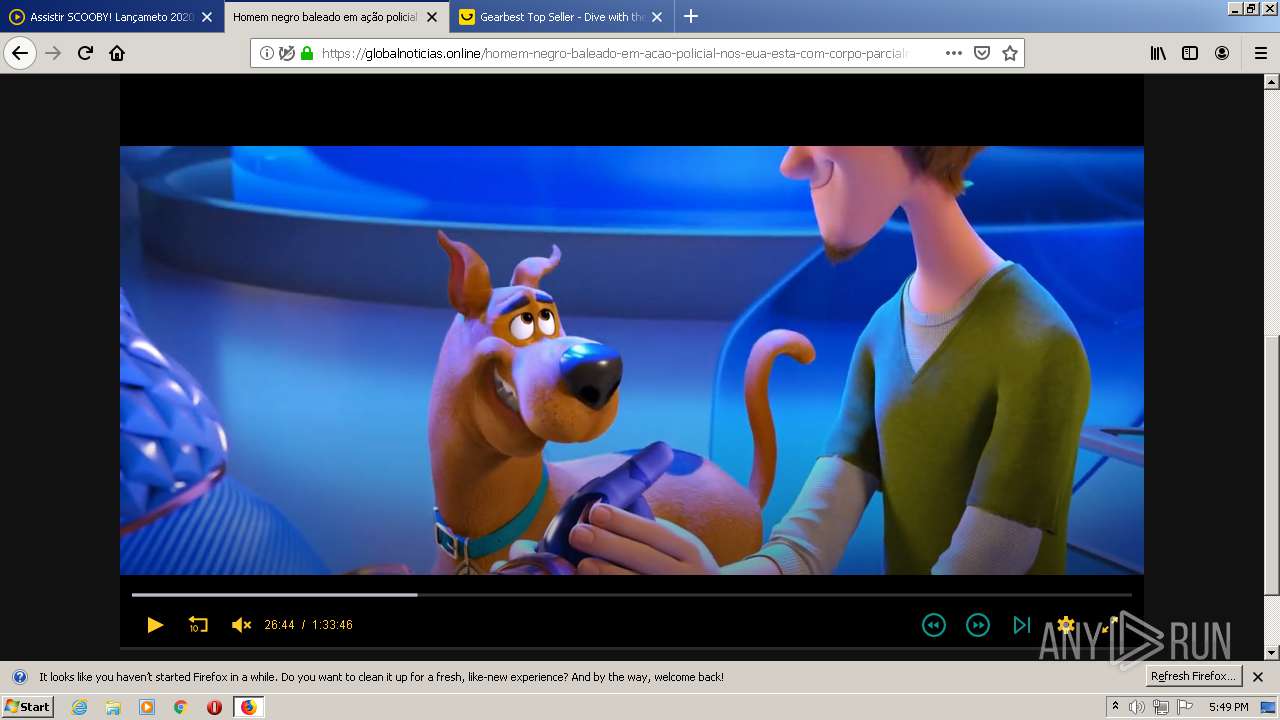
Task: Bookmark this page with star
Action: pos(1010,53)
